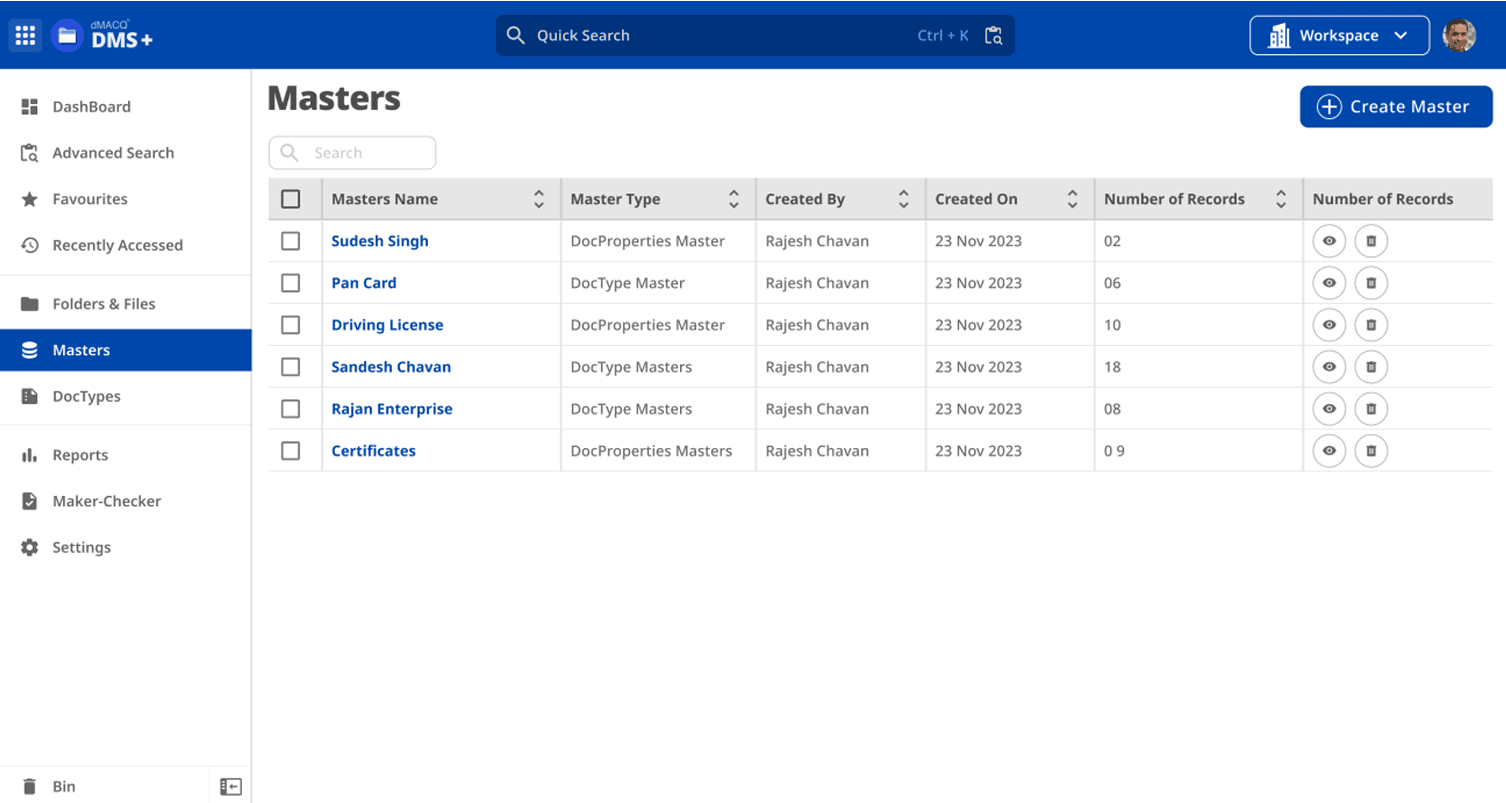Delete the Sandesh Chavan master
Viewport: 1506px width, 803px height.
[1371, 367]
